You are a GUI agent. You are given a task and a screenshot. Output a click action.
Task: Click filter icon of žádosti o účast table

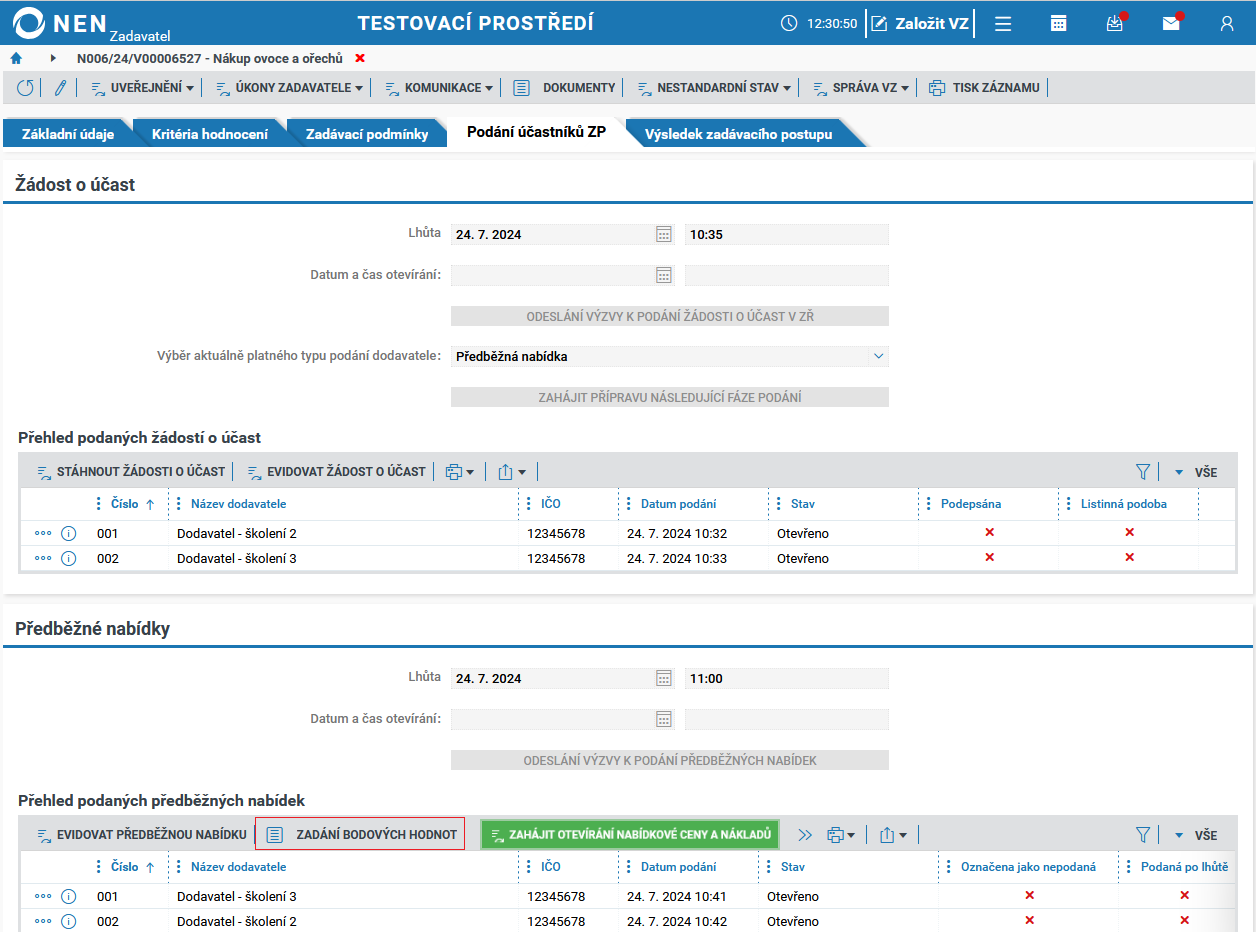(1143, 471)
